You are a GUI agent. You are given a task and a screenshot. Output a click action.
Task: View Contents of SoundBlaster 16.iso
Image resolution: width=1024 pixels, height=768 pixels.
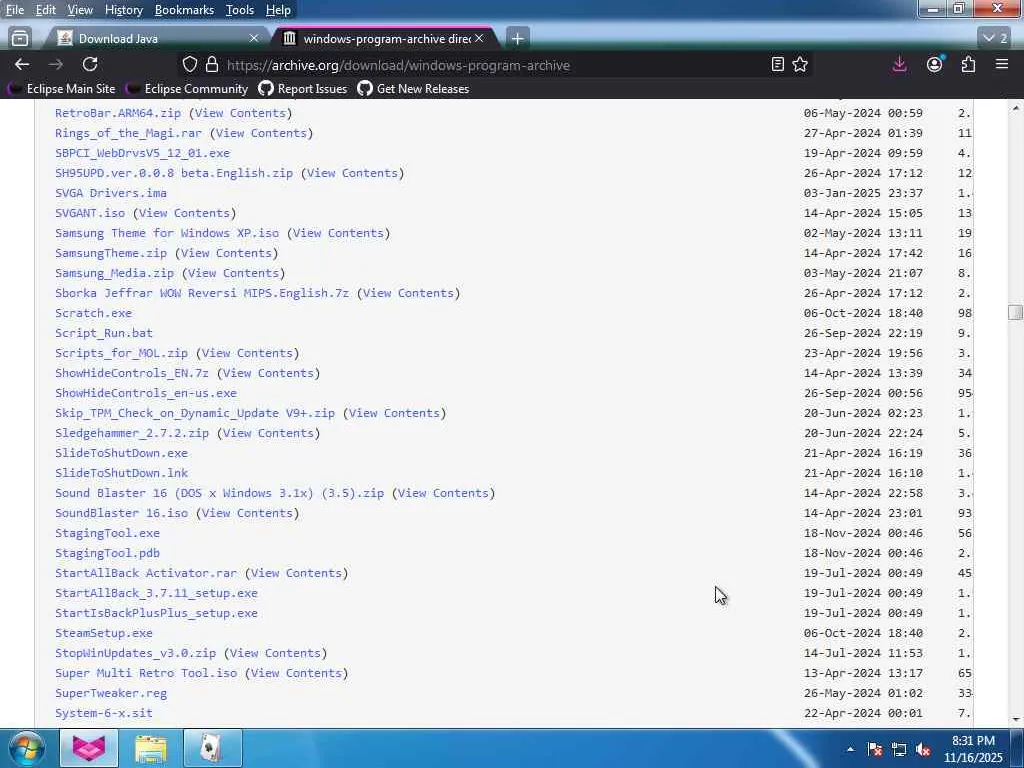point(247,513)
